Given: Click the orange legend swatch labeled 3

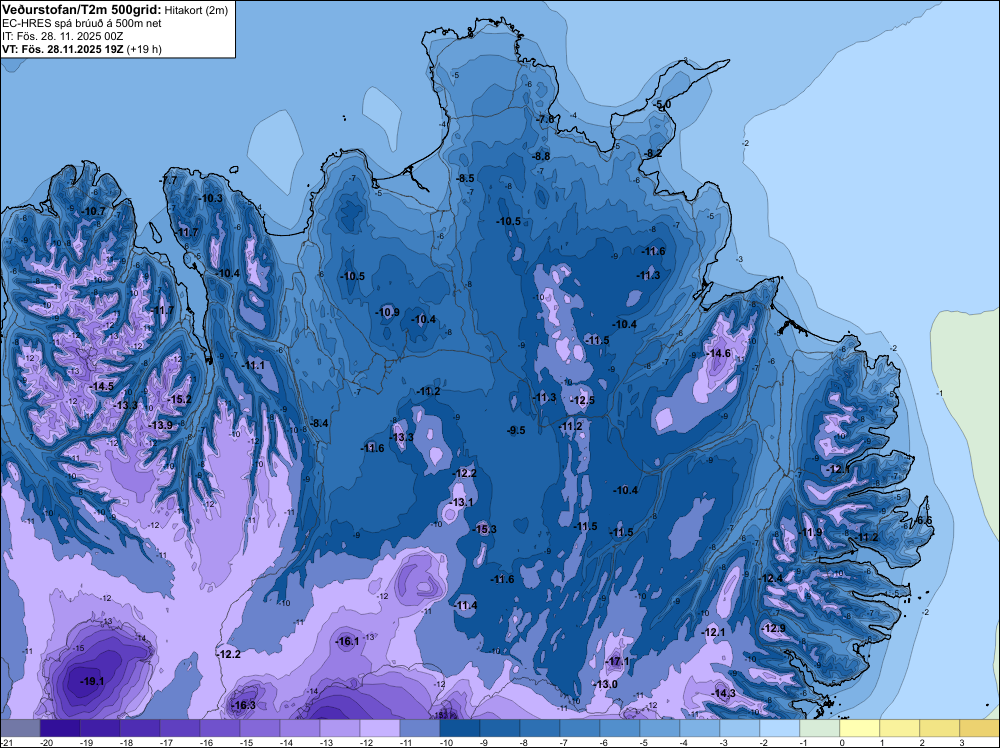Looking at the screenshot, I should tap(980, 727).
